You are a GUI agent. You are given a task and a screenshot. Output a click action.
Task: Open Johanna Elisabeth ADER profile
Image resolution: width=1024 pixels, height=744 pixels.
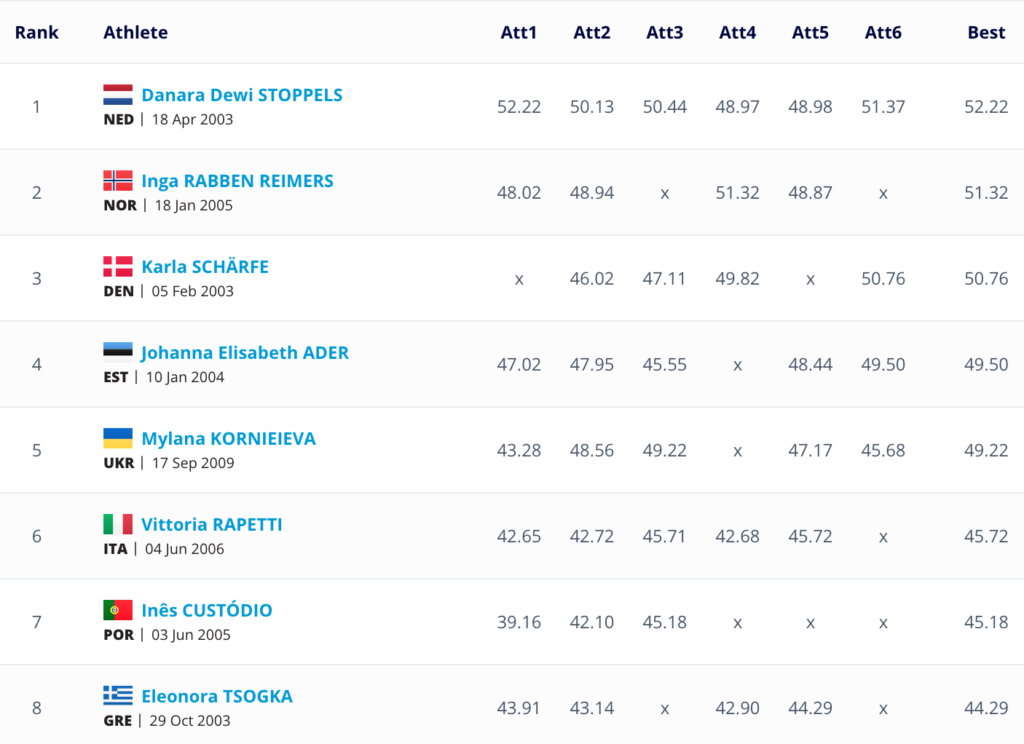[245, 353]
